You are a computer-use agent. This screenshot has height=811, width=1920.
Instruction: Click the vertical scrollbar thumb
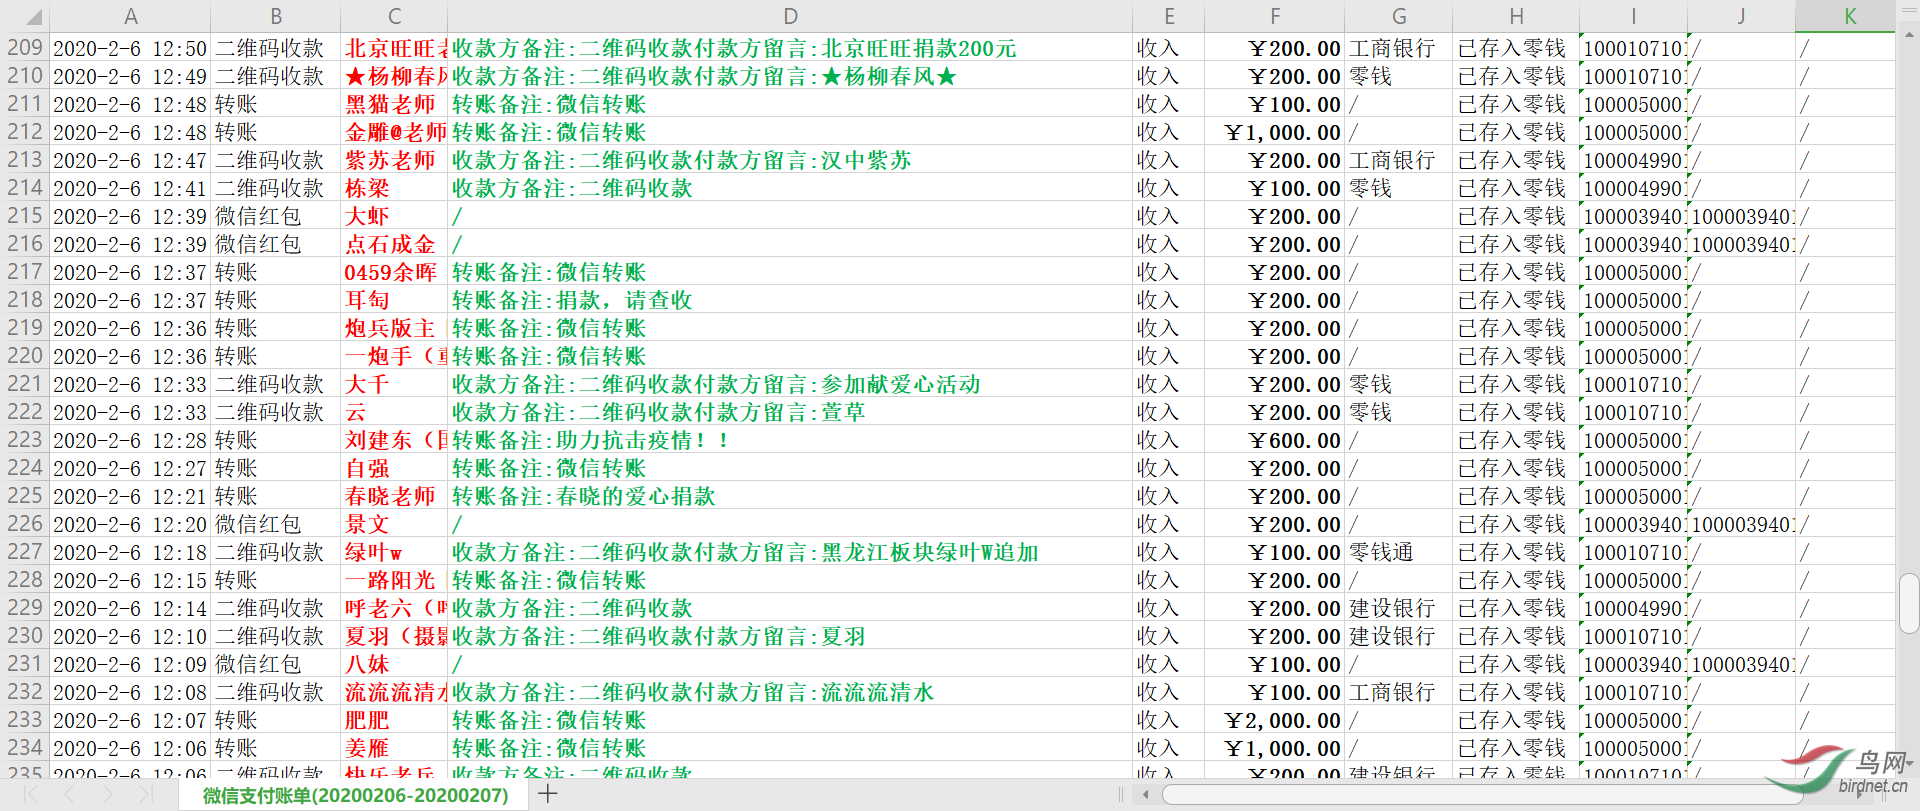1909,603
